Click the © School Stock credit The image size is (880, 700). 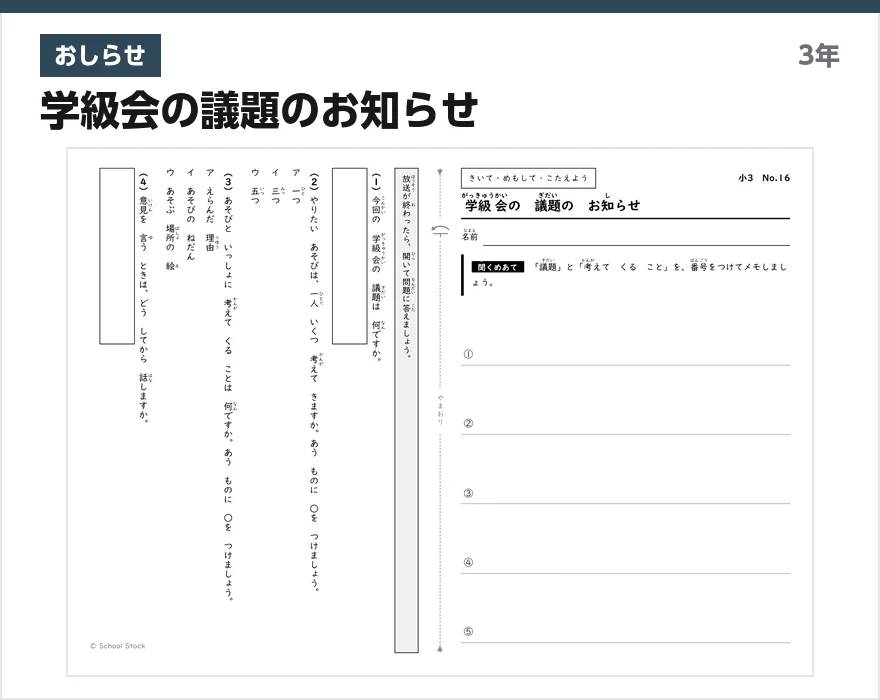[118, 646]
